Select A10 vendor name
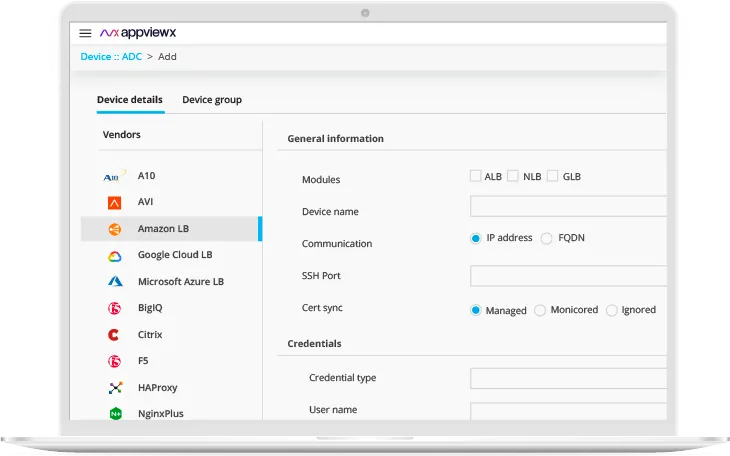The width and height of the screenshot is (730, 456). 146,176
